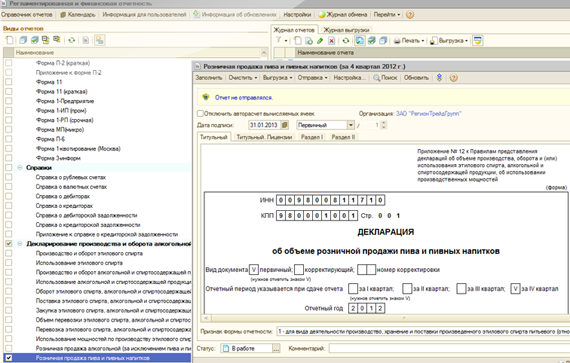Toggle Отключить авторасчет вычисляемых ячеек checkbox

click(x=200, y=114)
